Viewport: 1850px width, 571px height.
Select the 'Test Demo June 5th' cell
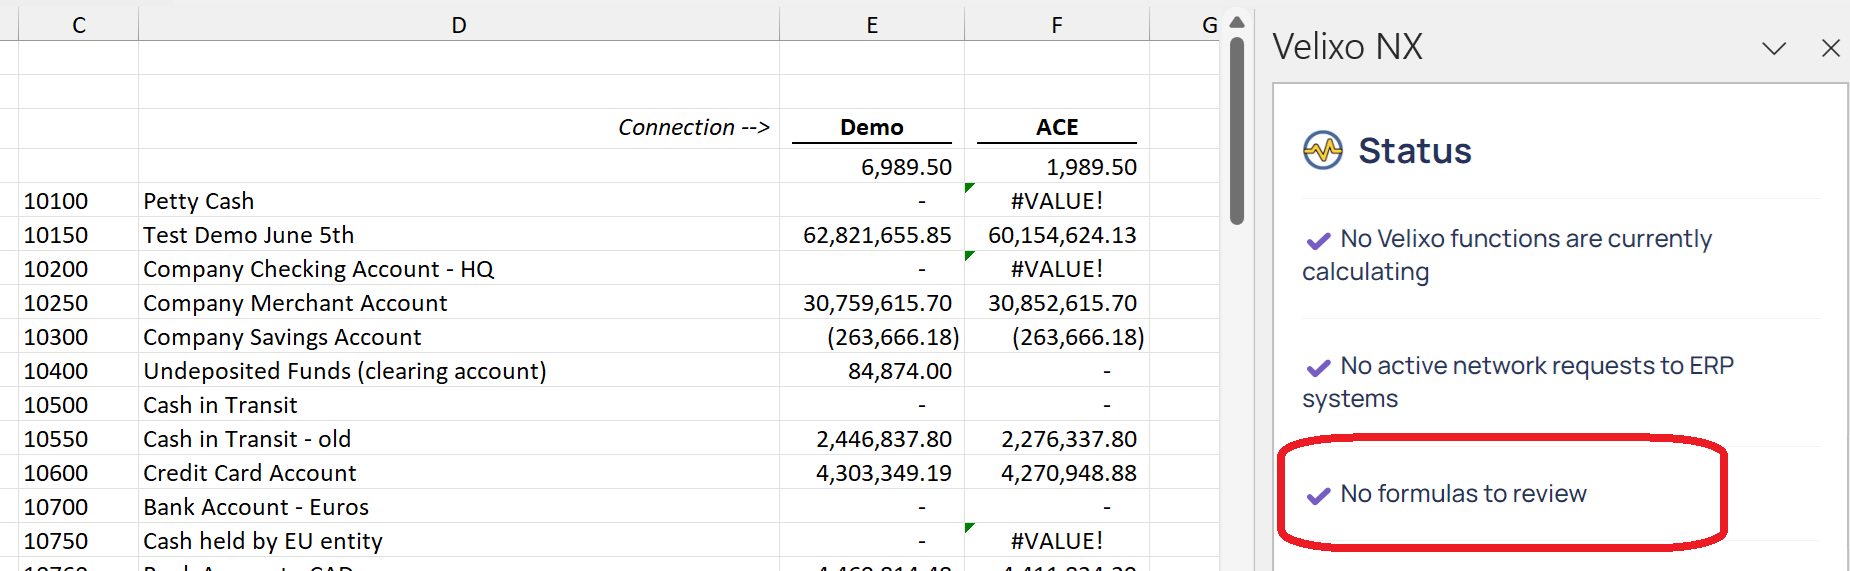pos(459,234)
